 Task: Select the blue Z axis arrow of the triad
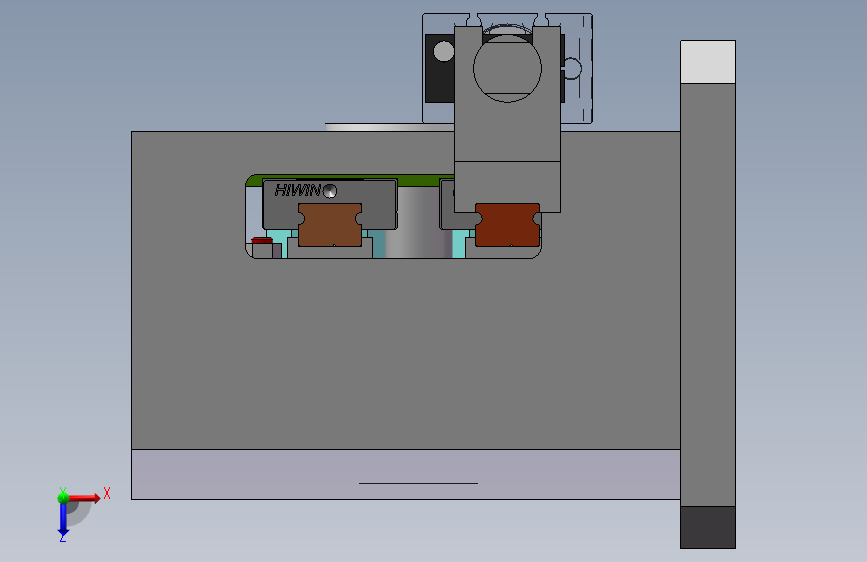(63, 520)
